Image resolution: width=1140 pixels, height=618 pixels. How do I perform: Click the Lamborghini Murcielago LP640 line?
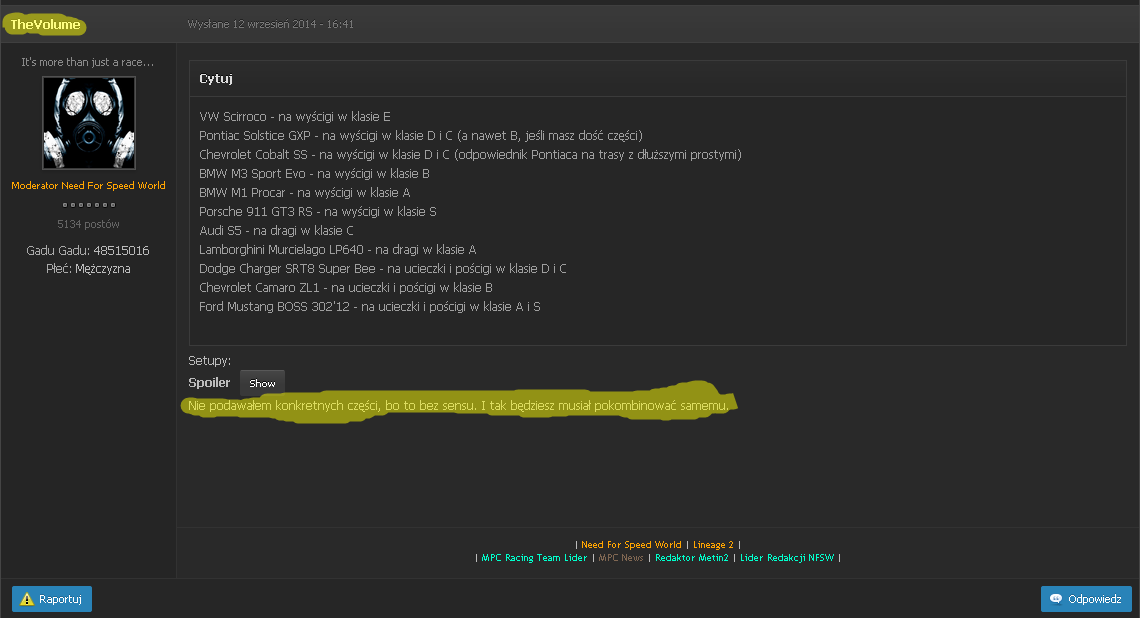pos(337,249)
